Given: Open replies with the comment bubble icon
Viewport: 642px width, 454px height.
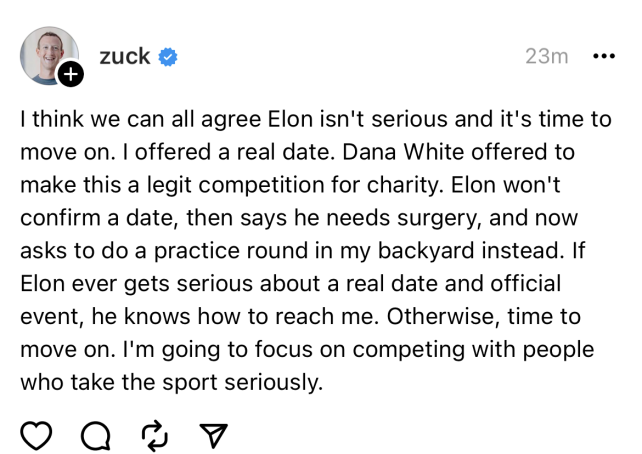Looking at the screenshot, I should click(x=95, y=434).
